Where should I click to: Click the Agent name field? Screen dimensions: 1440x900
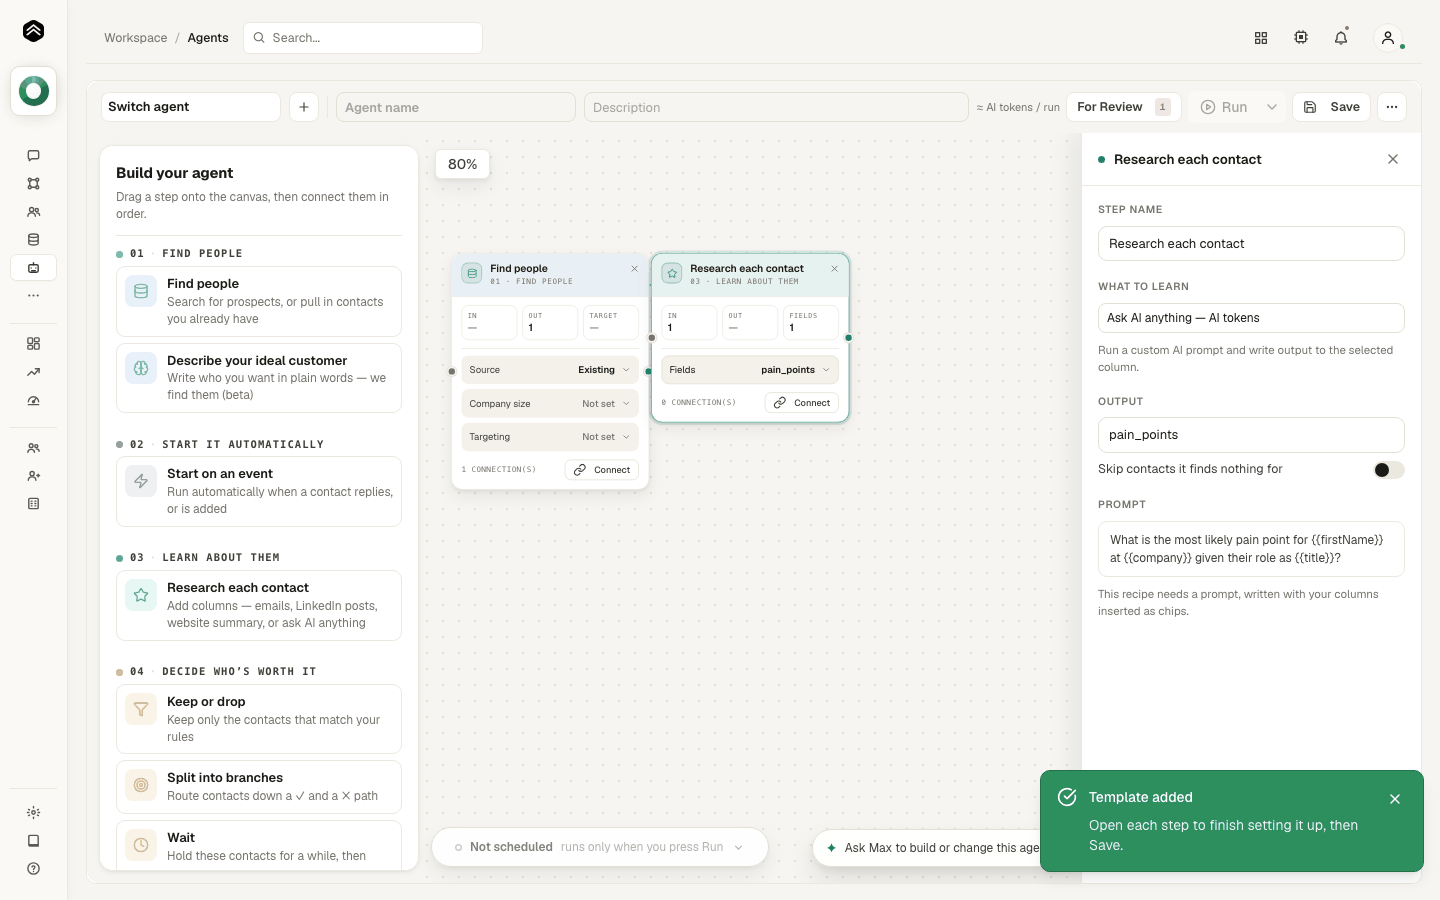point(456,107)
